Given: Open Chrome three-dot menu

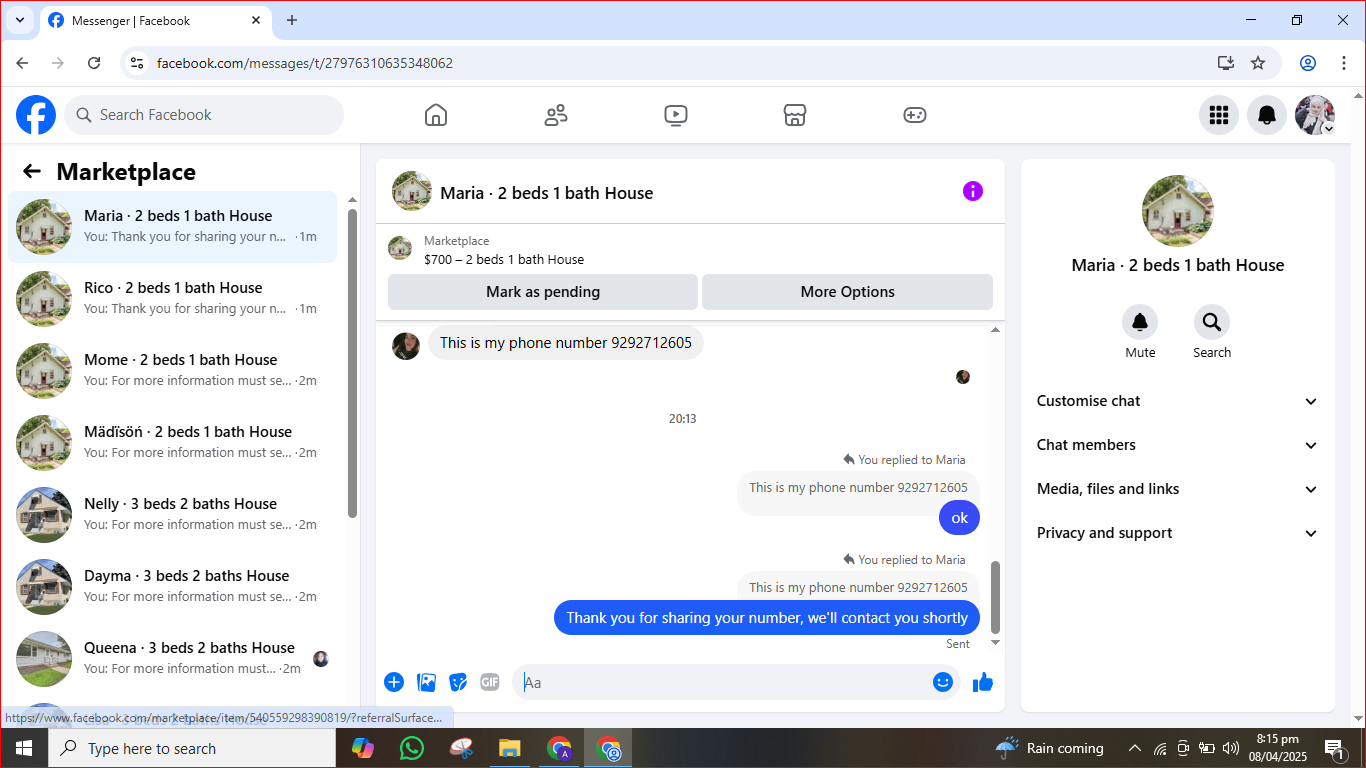Looking at the screenshot, I should tap(1344, 63).
